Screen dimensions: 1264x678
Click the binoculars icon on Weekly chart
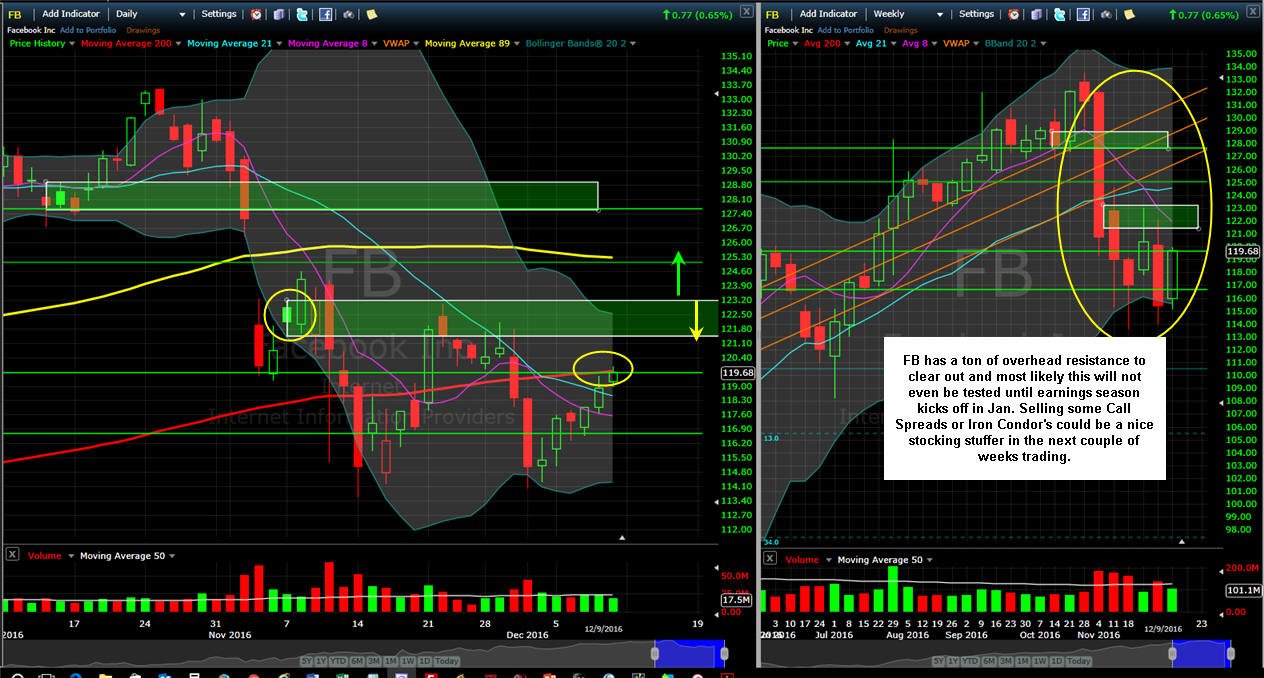point(1106,14)
